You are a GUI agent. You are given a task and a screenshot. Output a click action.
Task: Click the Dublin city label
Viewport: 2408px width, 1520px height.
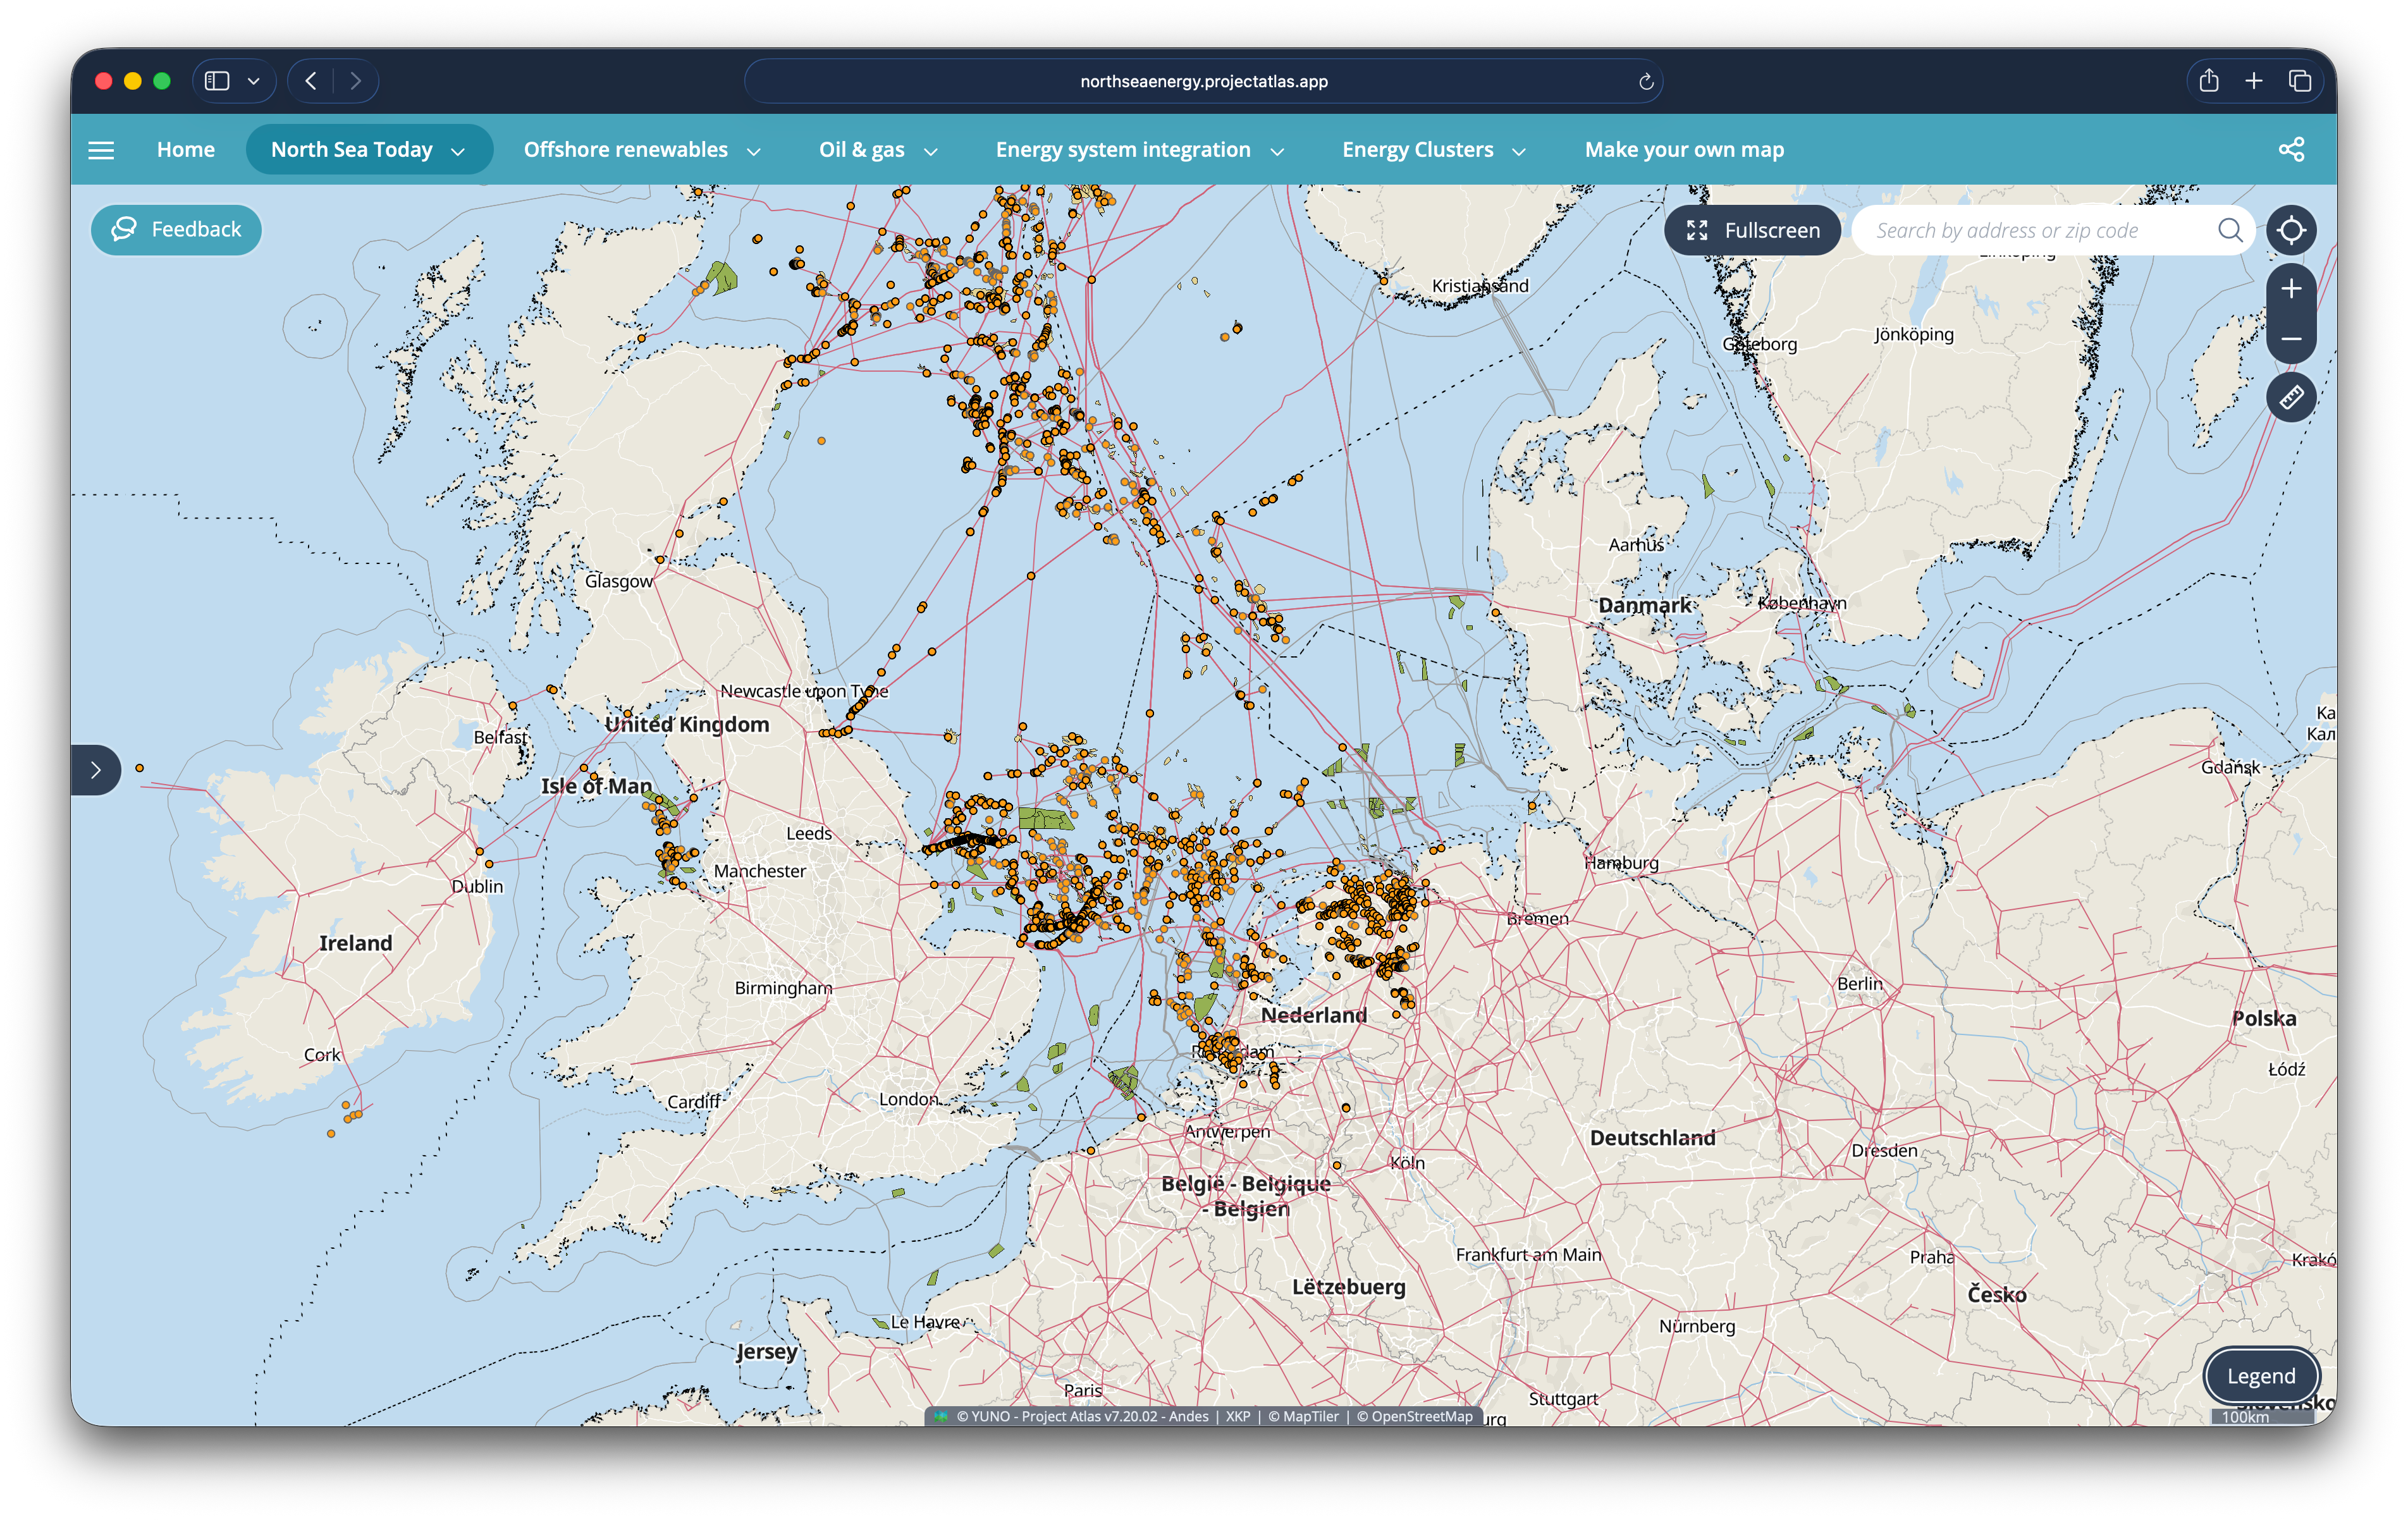point(477,886)
